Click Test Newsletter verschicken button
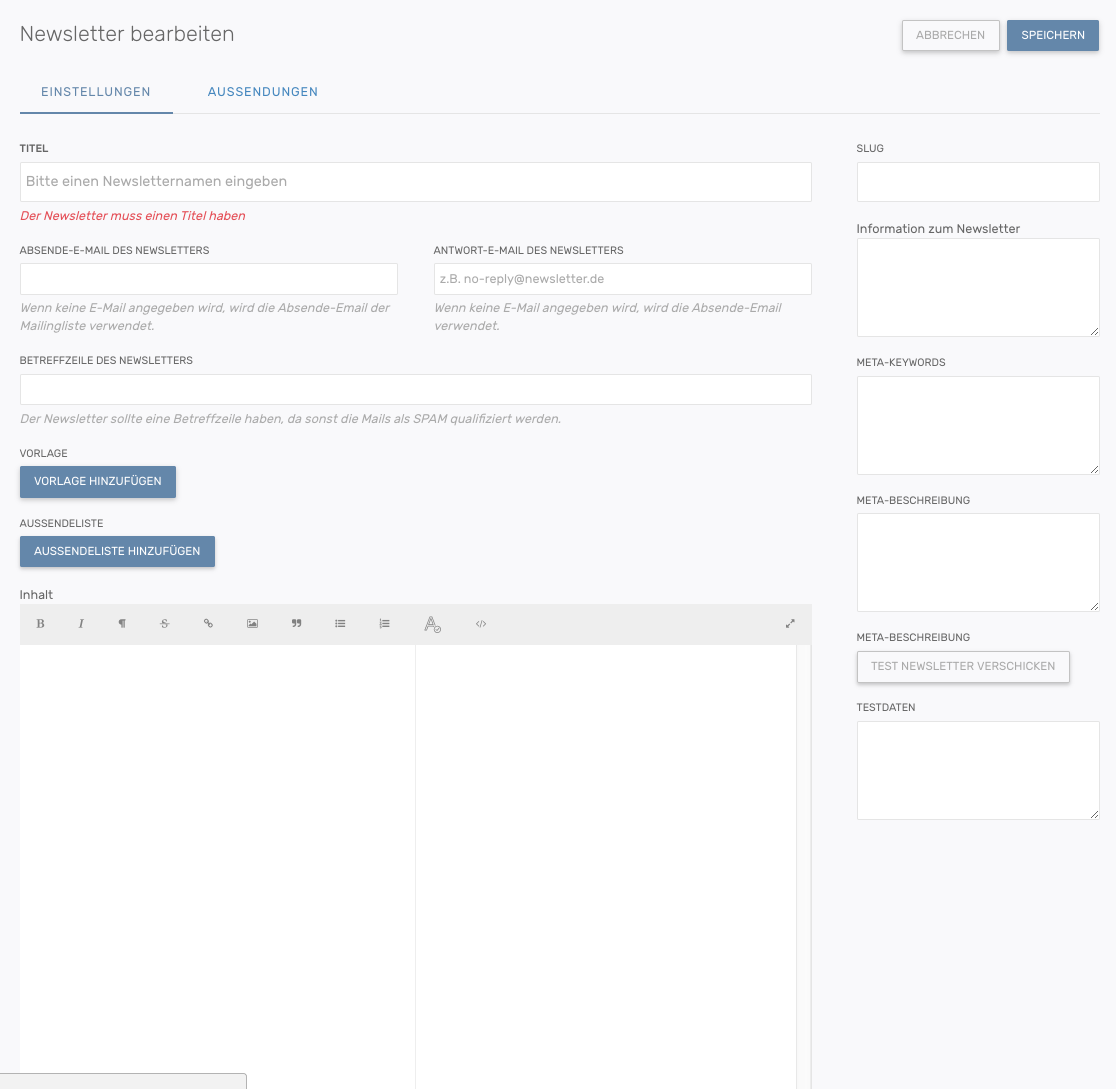Viewport: 1116px width, 1089px height. click(963, 666)
